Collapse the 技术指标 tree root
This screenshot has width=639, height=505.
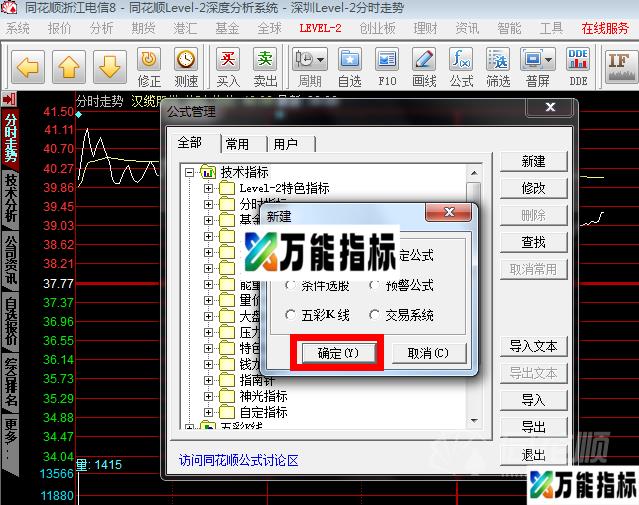pyautogui.click(x=189, y=172)
